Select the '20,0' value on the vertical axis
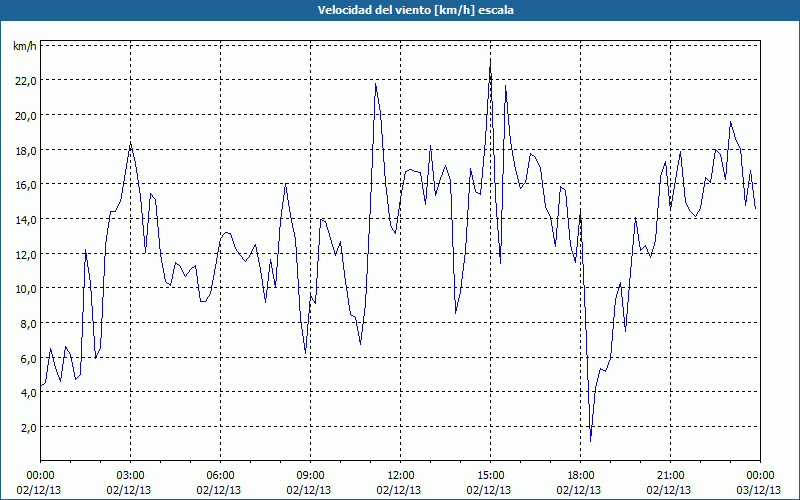This screenshot has width=800, height=500. click(27, 115)
